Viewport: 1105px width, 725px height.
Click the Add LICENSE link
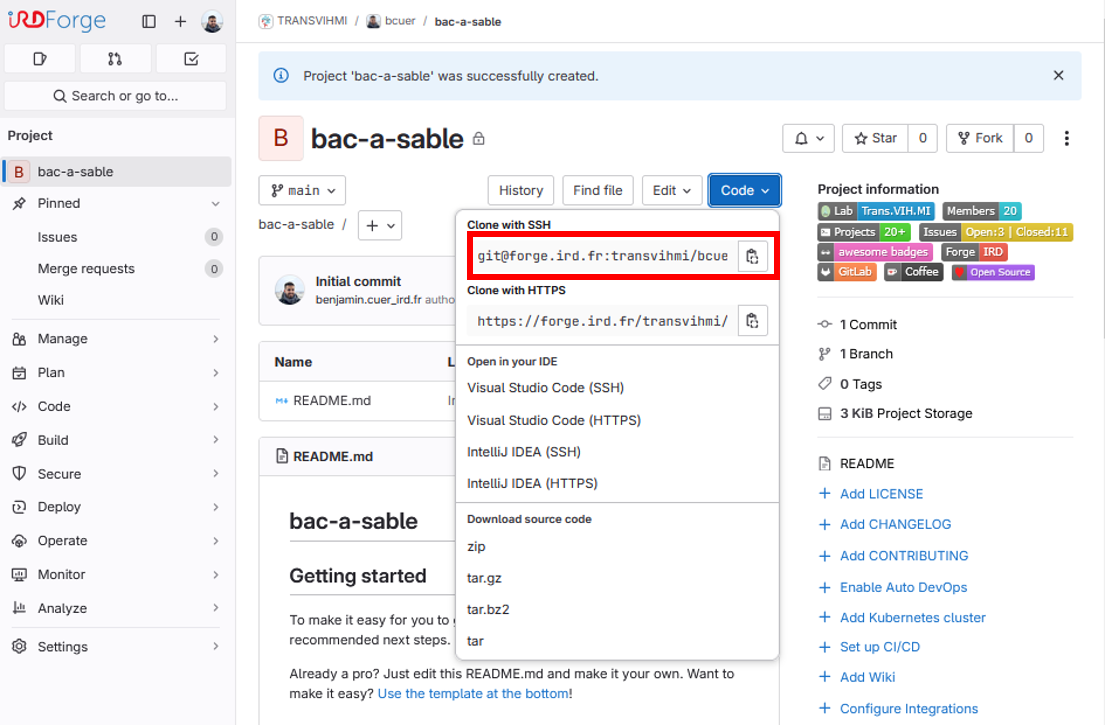point(881,494)
